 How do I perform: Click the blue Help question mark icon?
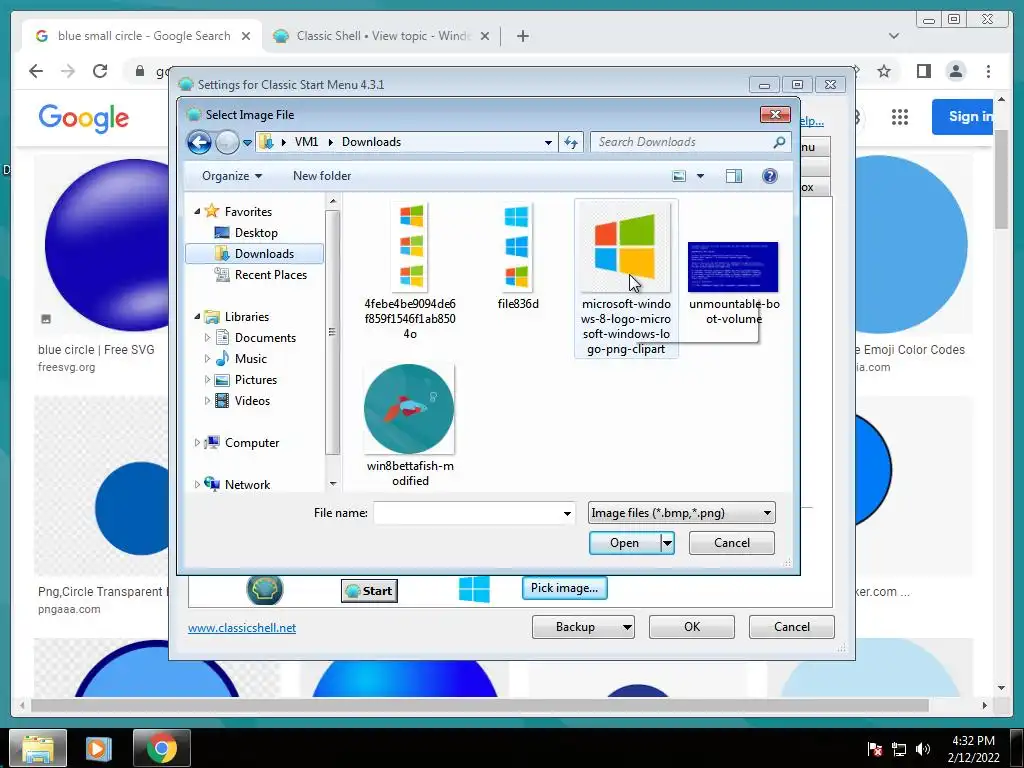(770, 176)
